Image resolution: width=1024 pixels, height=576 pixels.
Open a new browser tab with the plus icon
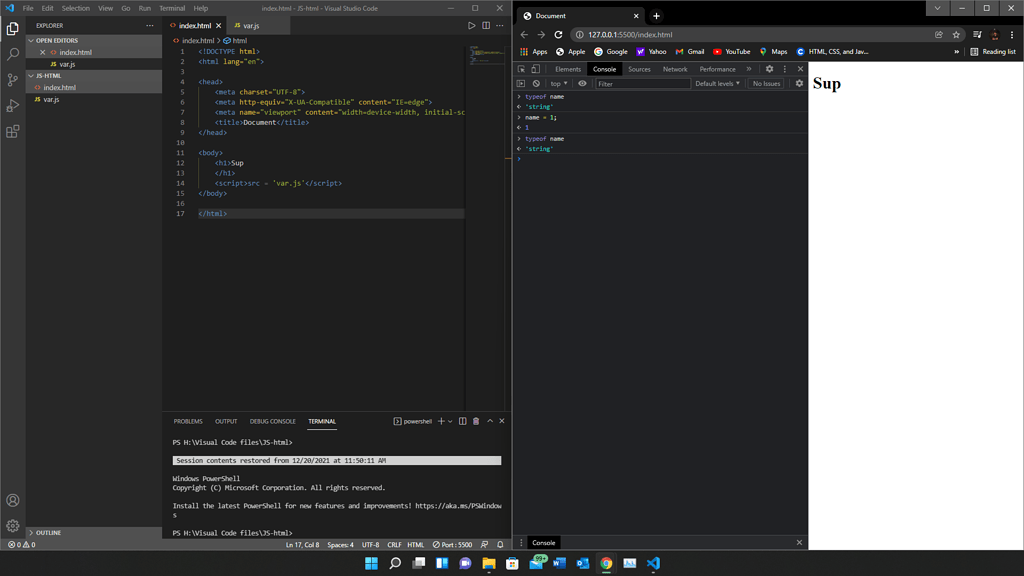click(x=655, y=16)
